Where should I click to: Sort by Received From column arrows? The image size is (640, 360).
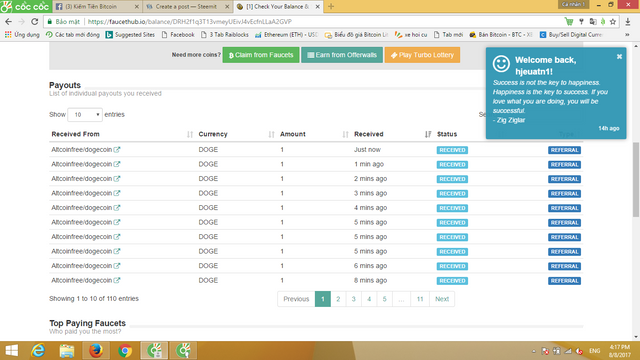190,134
